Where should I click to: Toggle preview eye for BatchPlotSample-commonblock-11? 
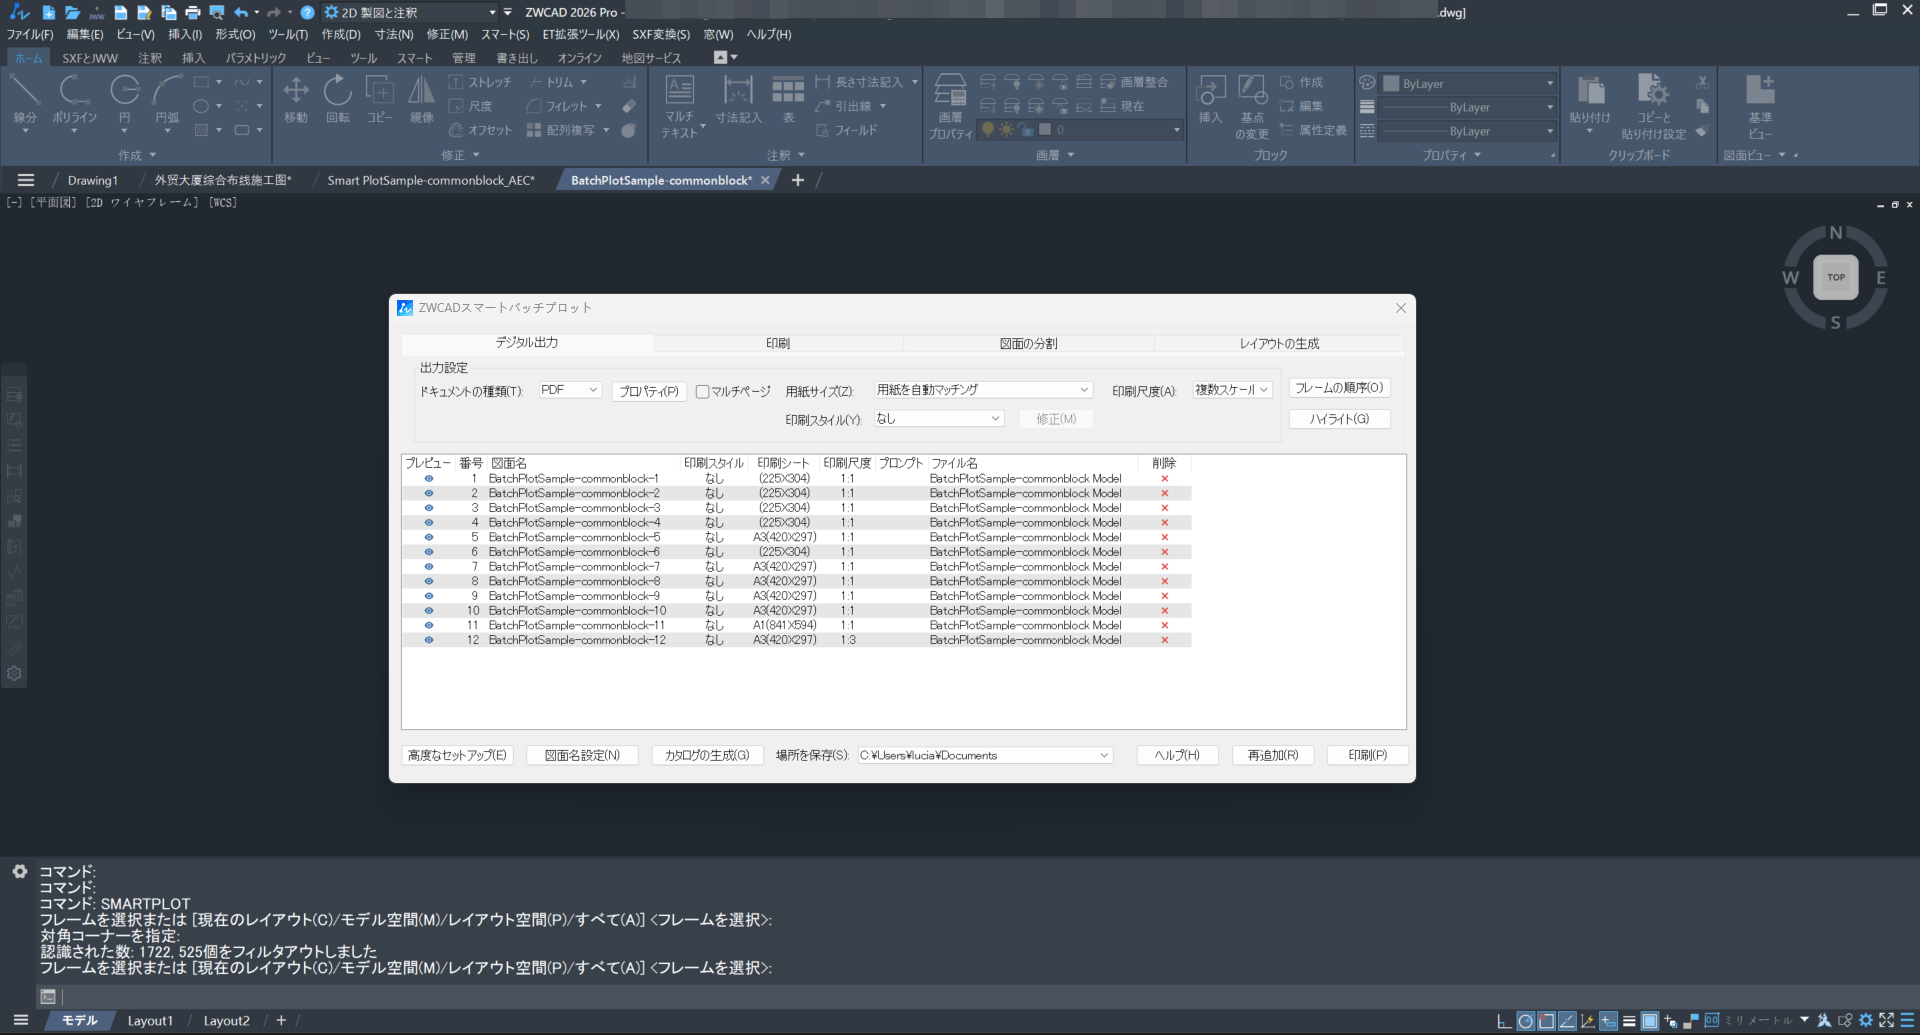tap(429, 625)
